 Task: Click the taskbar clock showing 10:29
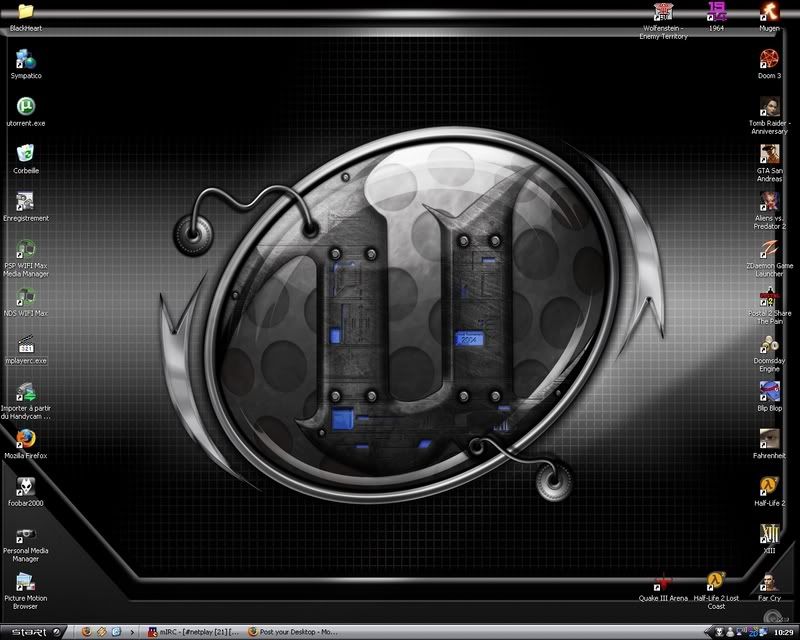[x=784, y=632]
